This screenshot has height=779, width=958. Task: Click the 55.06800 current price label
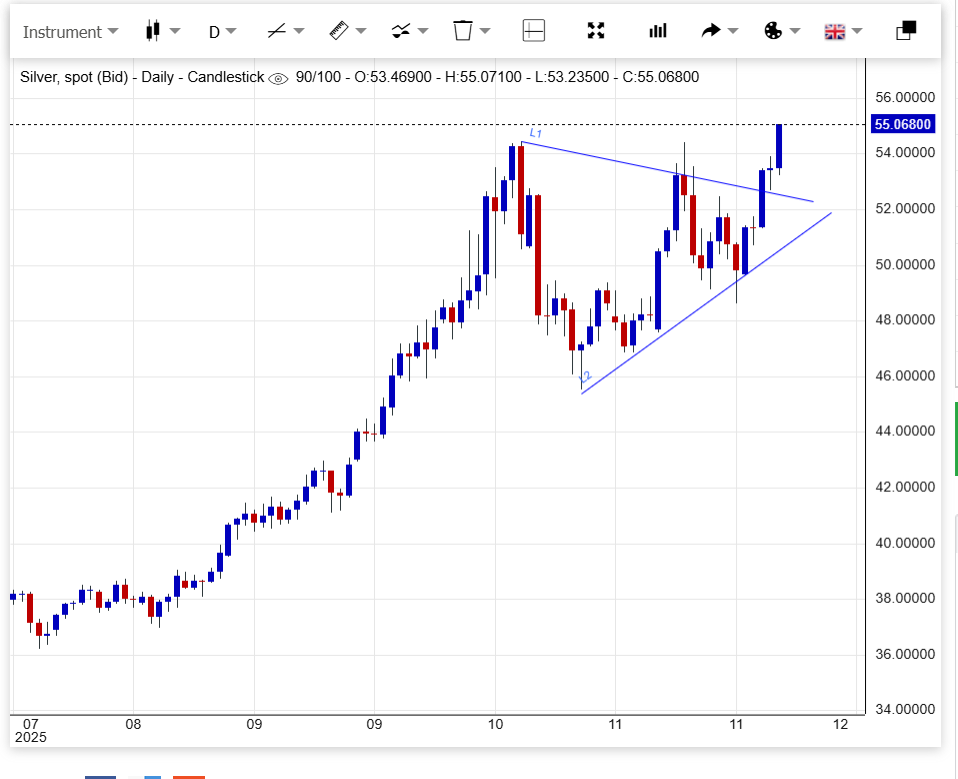coord(902,125)
